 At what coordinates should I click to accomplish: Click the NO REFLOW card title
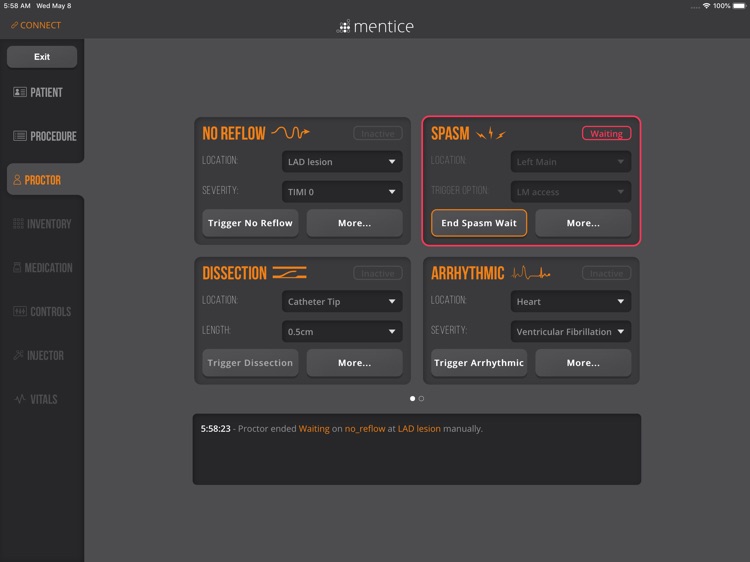point(234,133)
